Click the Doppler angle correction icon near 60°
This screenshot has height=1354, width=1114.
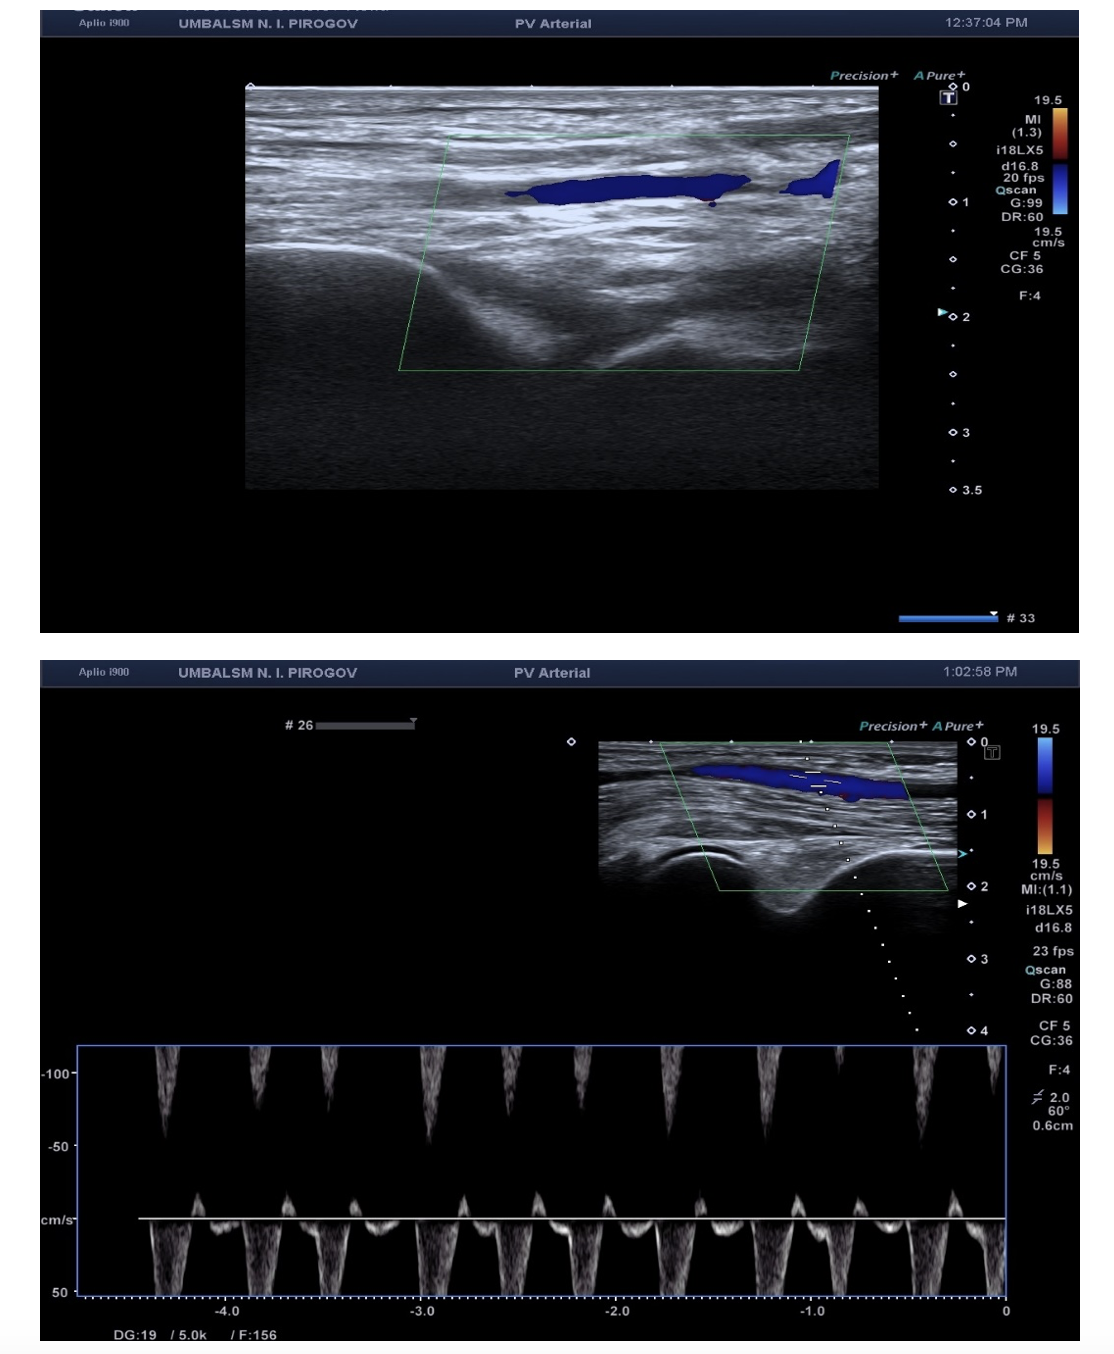tap(1038, 1098)
